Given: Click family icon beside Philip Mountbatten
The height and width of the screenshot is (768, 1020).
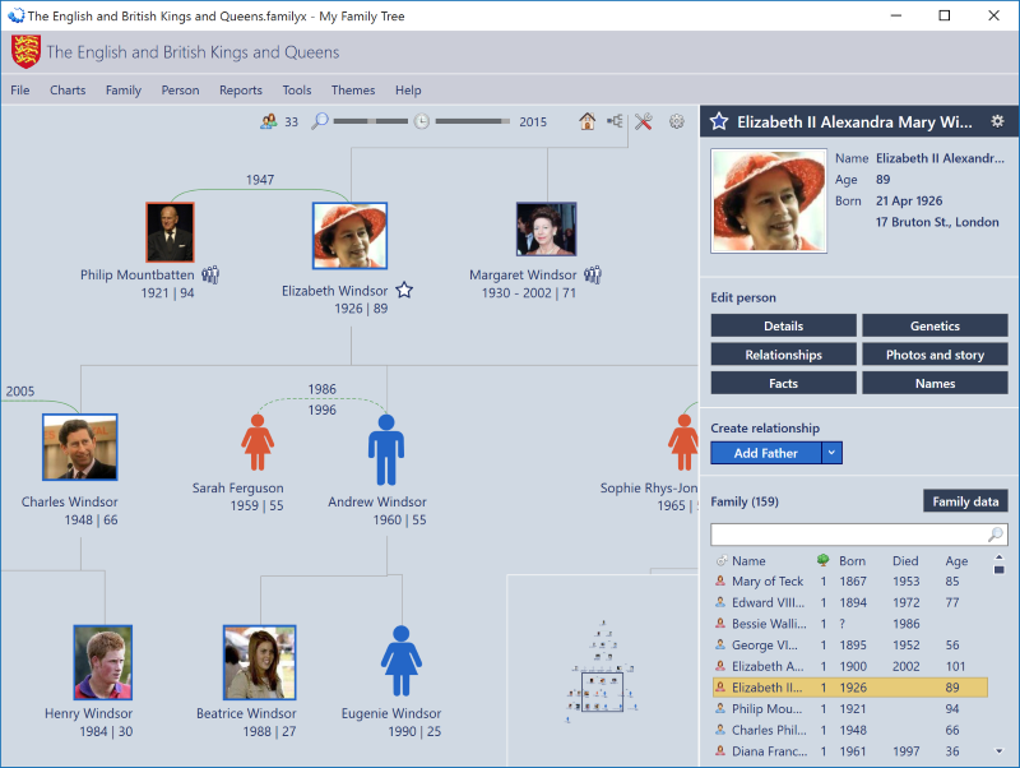Looking at the screenshot, I should point(210,274).
